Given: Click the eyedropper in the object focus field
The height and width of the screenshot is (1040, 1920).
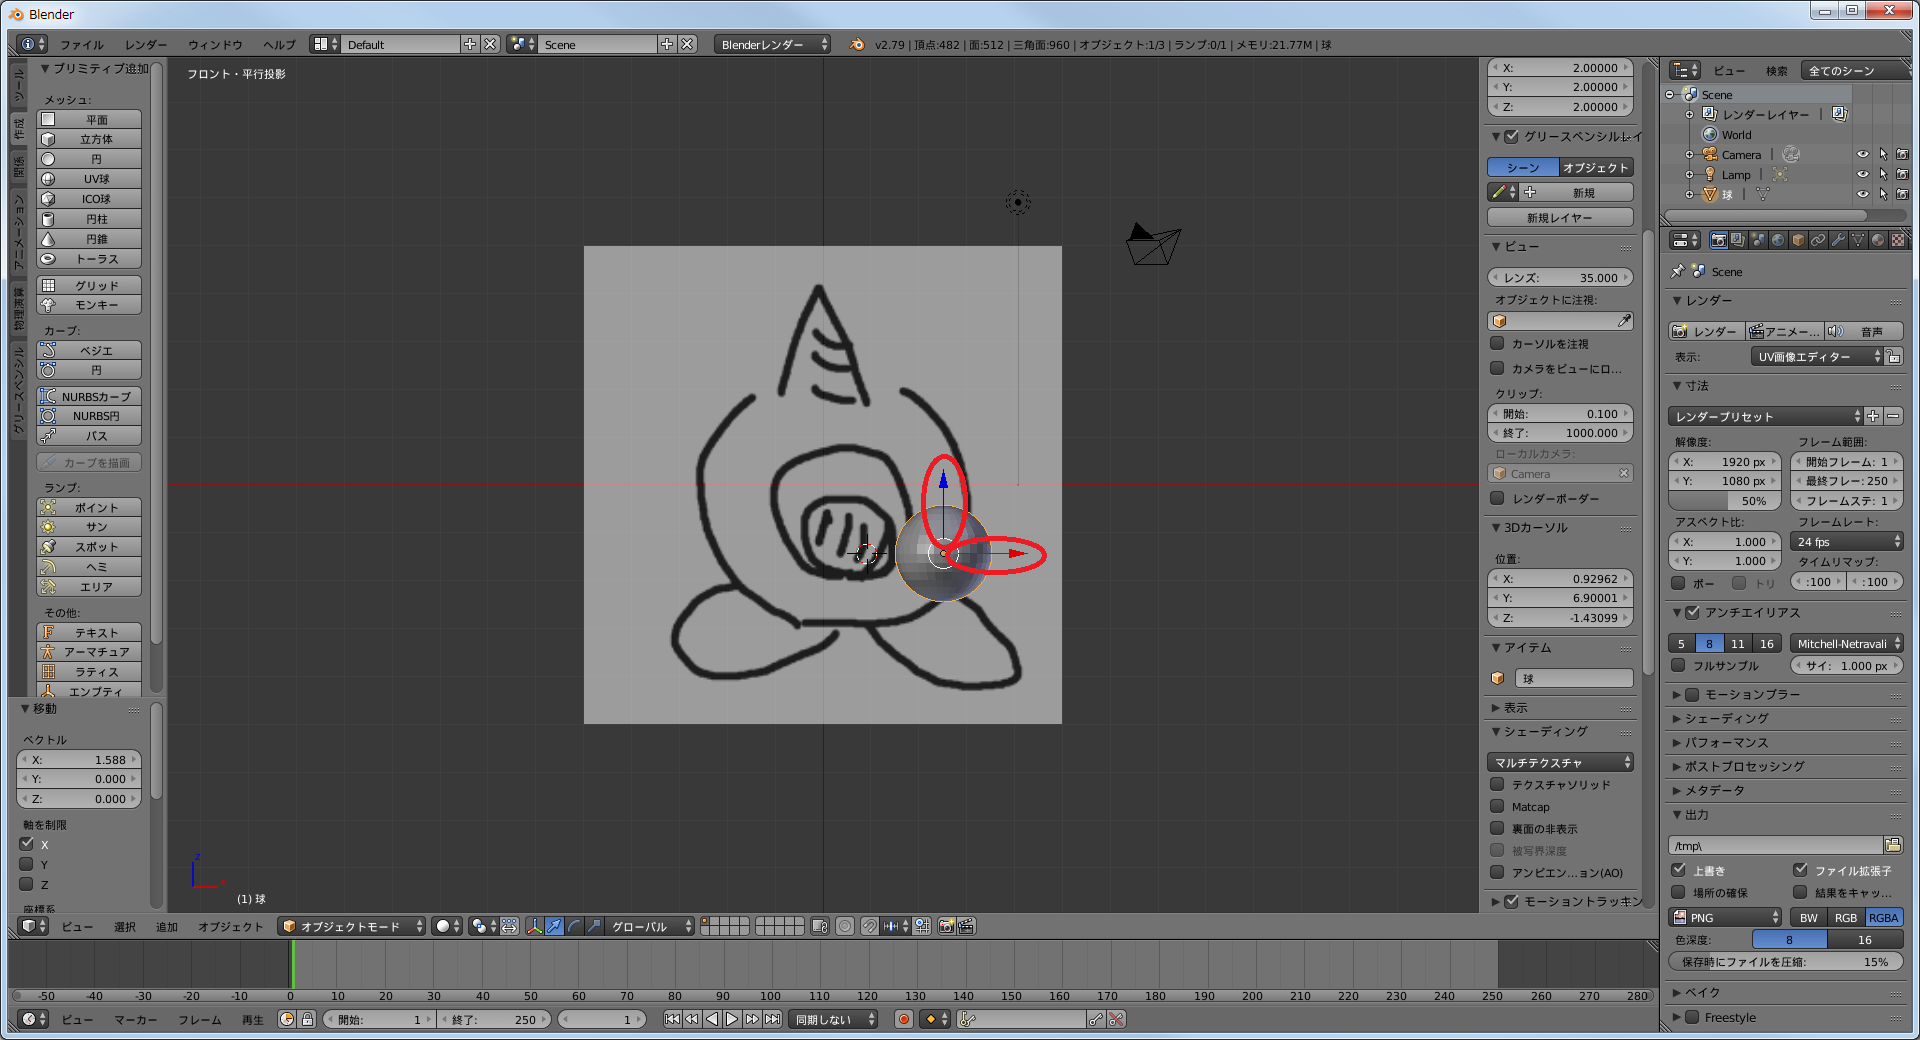Looking at the screenshot, I should point(1624,321).
